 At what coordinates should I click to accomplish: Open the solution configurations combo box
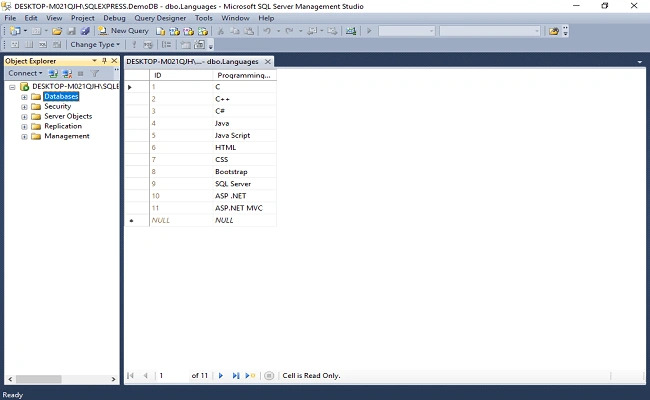(x=407, y=31)
